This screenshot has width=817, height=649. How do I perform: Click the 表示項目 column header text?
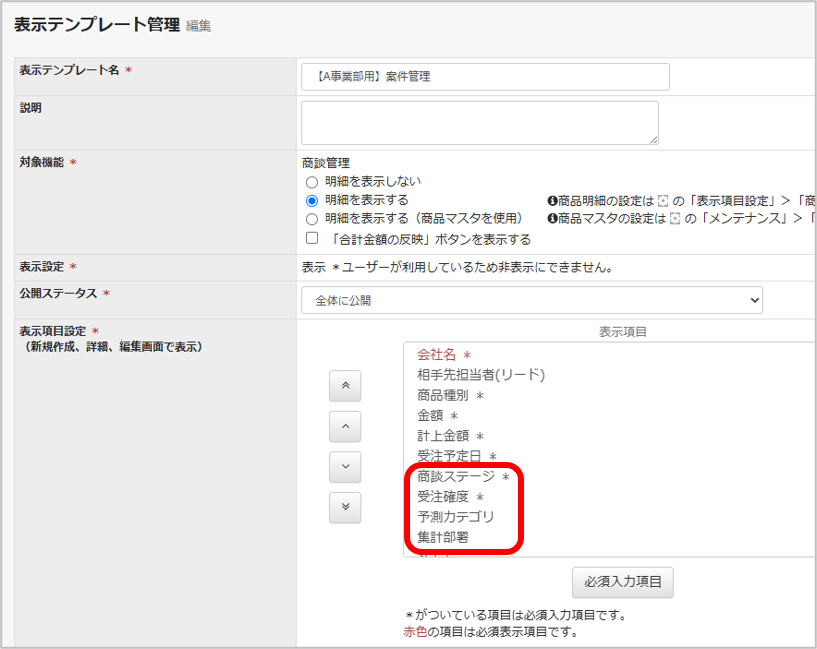[x=623, y=332]
